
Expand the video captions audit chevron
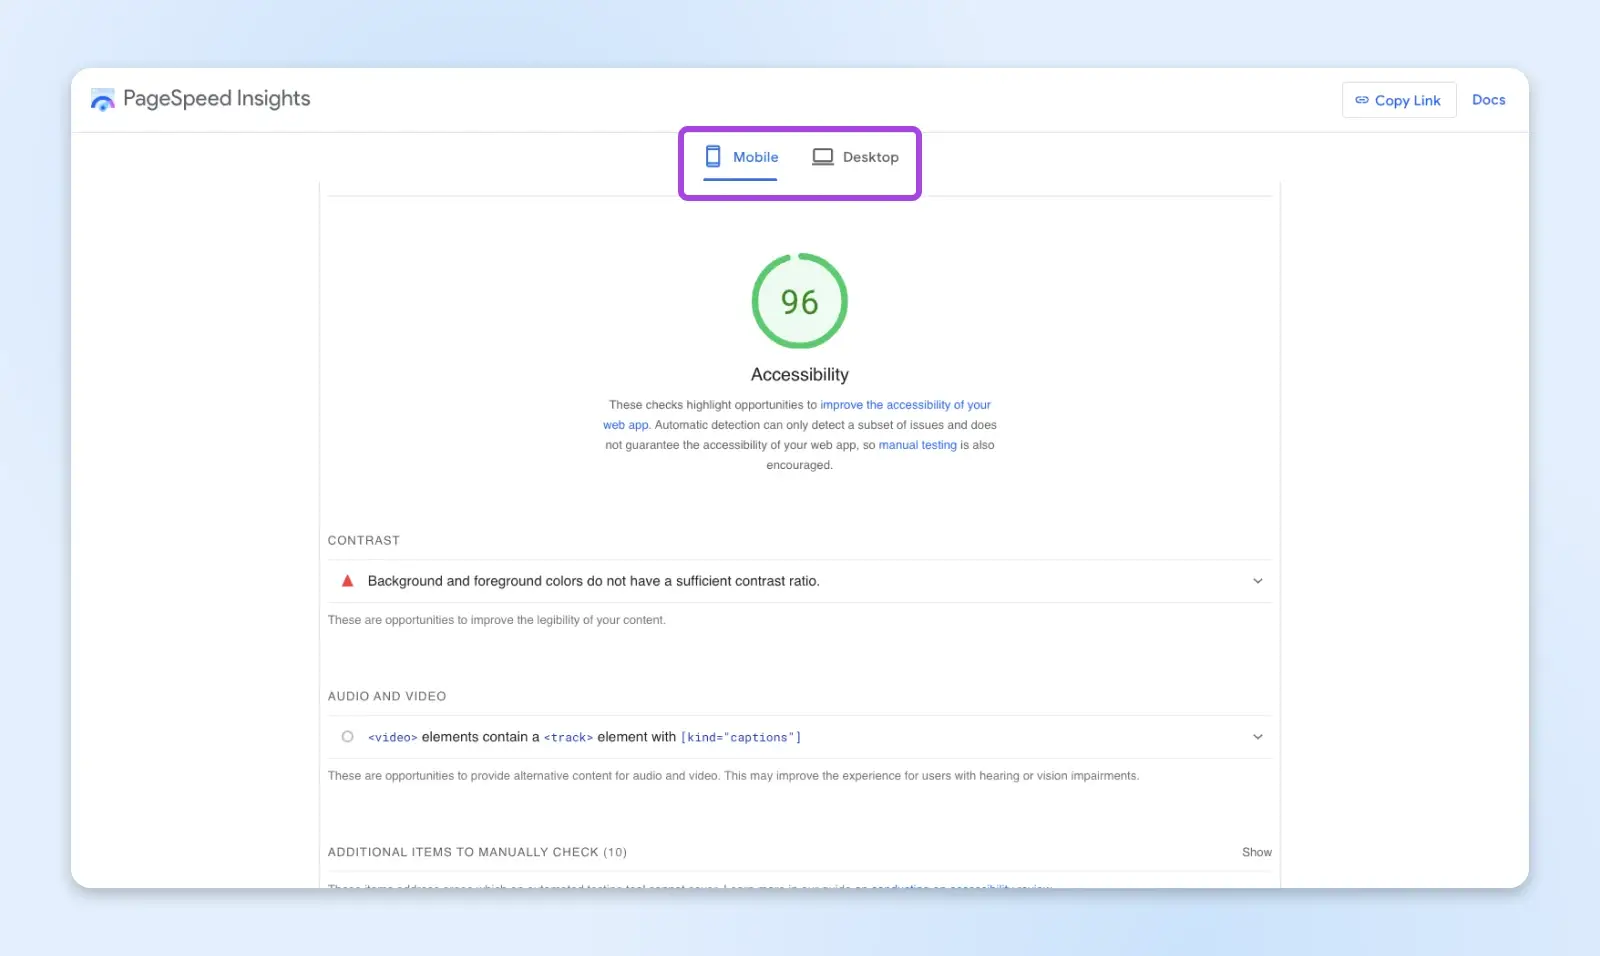[x=1258, y=737]
